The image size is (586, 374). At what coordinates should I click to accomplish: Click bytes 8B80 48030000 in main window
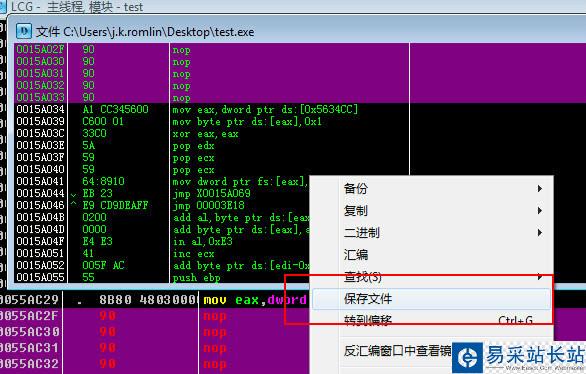click(x=149, y=300)
